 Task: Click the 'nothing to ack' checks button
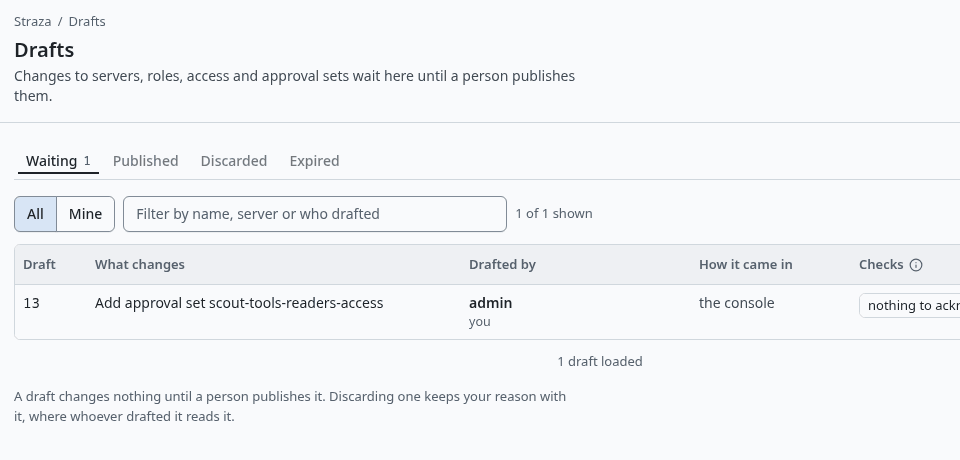coord(910,306)
